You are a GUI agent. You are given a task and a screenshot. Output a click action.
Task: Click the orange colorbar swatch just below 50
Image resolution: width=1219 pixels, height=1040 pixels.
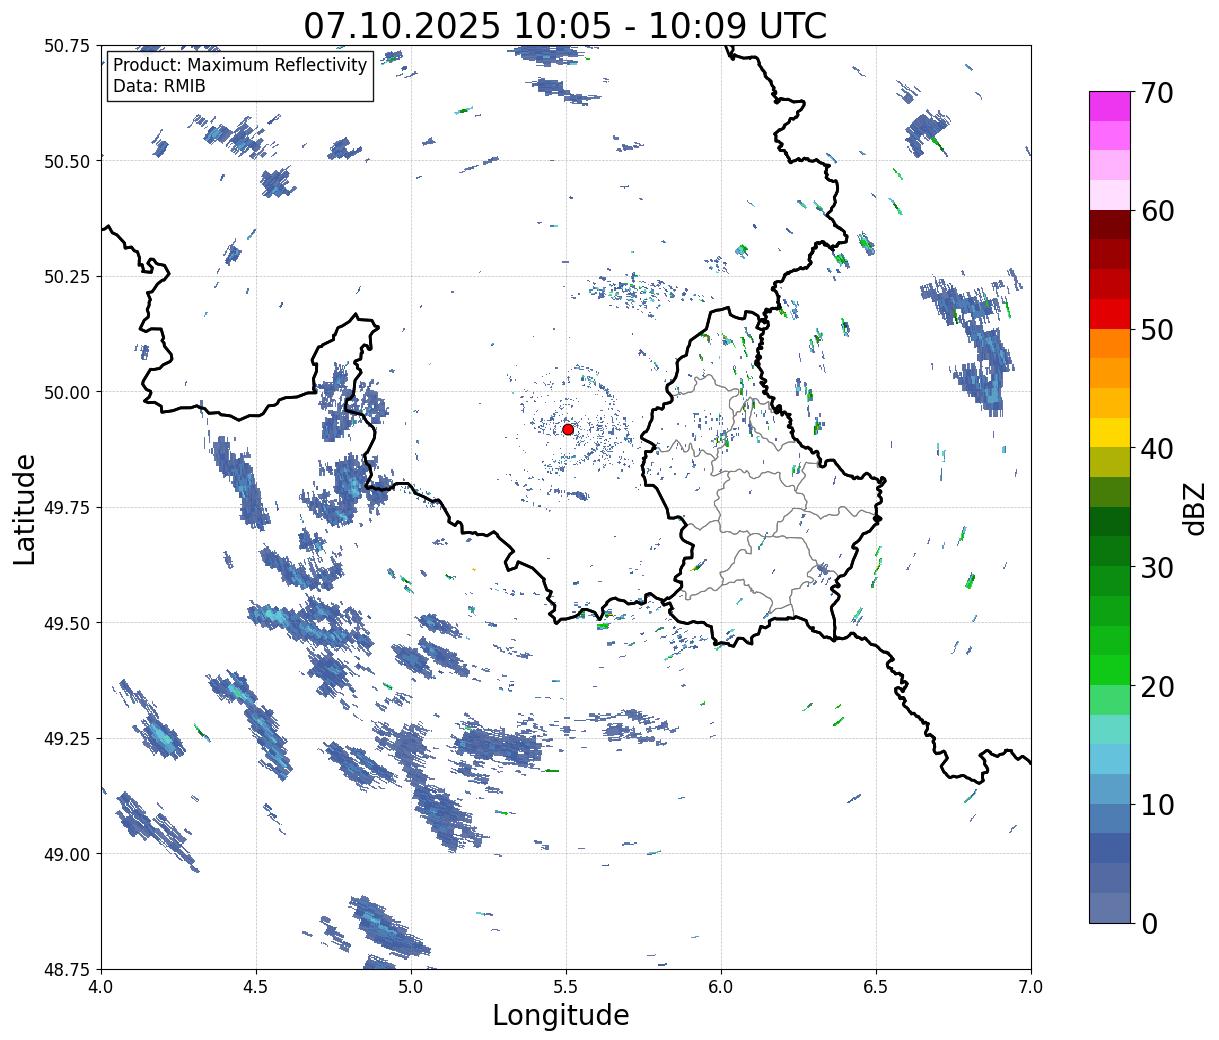(1110, 343)
